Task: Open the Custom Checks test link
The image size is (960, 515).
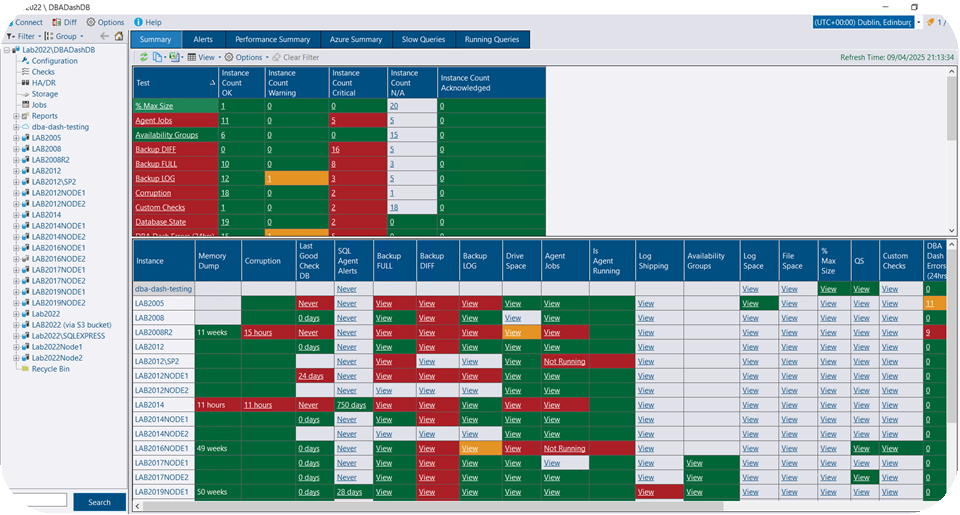Action: click(160, 208)
